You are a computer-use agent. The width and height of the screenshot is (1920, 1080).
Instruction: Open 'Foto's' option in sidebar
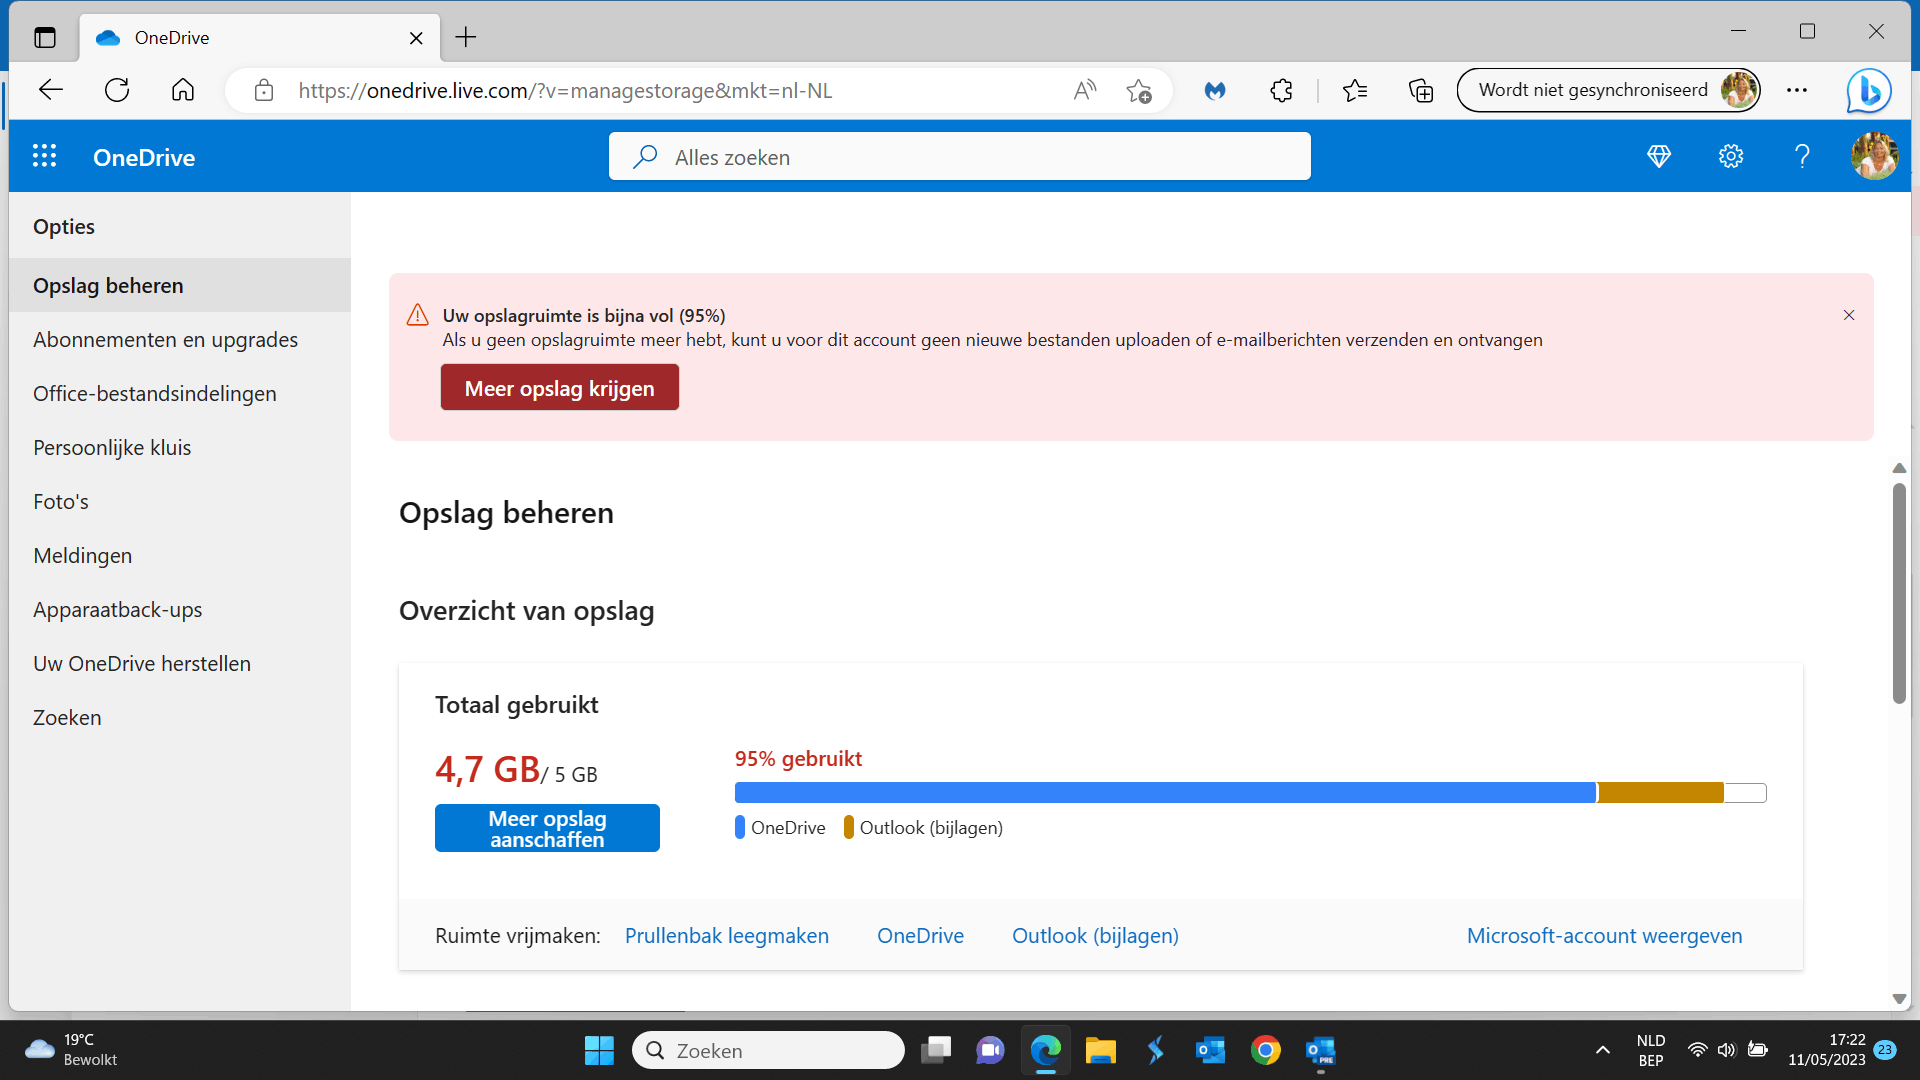coord(180,501)
